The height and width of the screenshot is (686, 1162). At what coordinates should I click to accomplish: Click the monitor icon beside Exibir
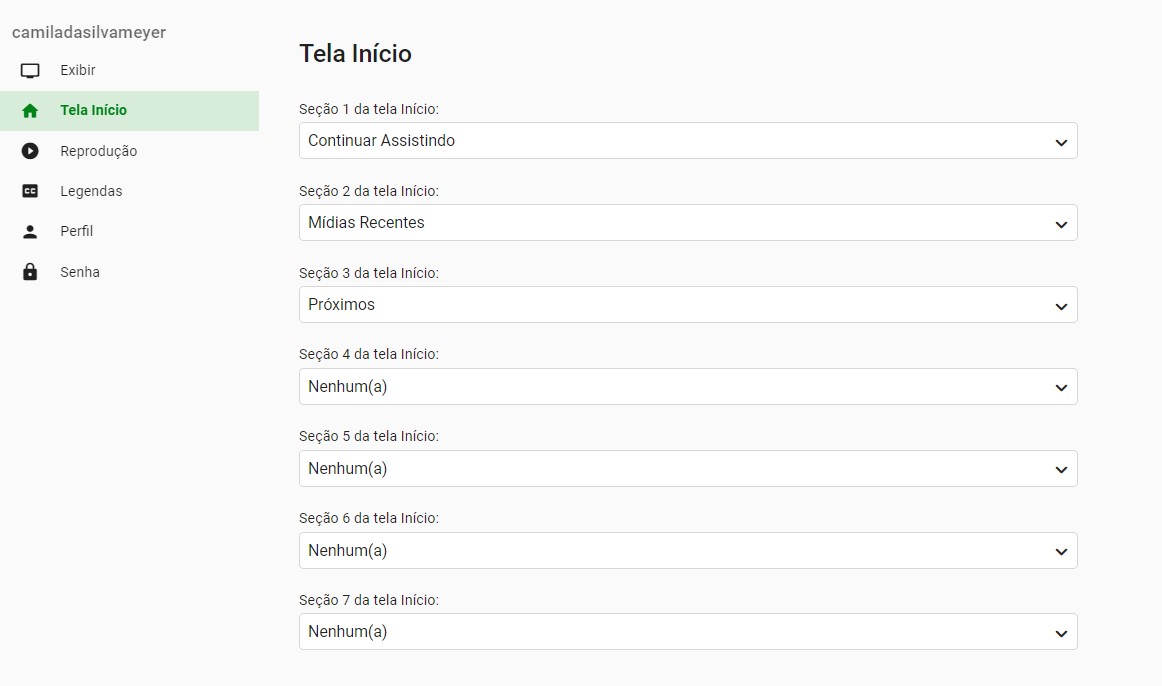tap(30, 71)
